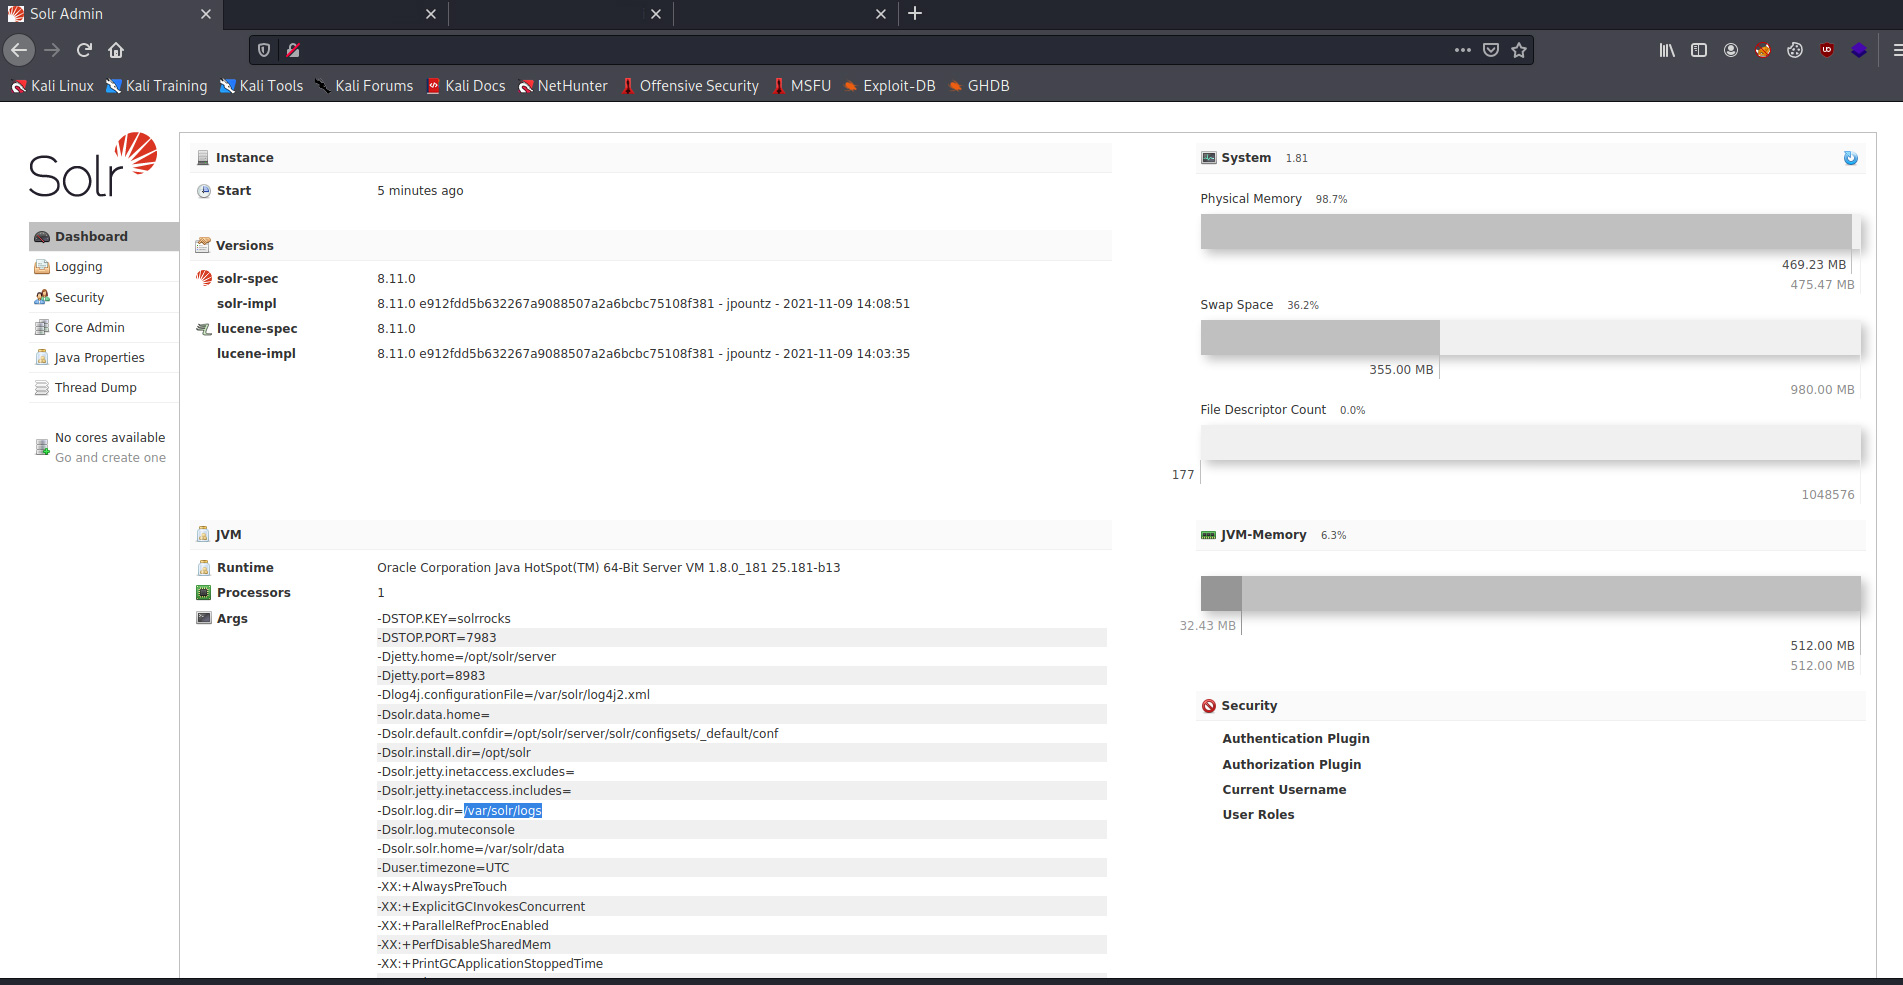Open MSFU bookmark
Screen dimensions: 1903x985
tap(802, 86)
